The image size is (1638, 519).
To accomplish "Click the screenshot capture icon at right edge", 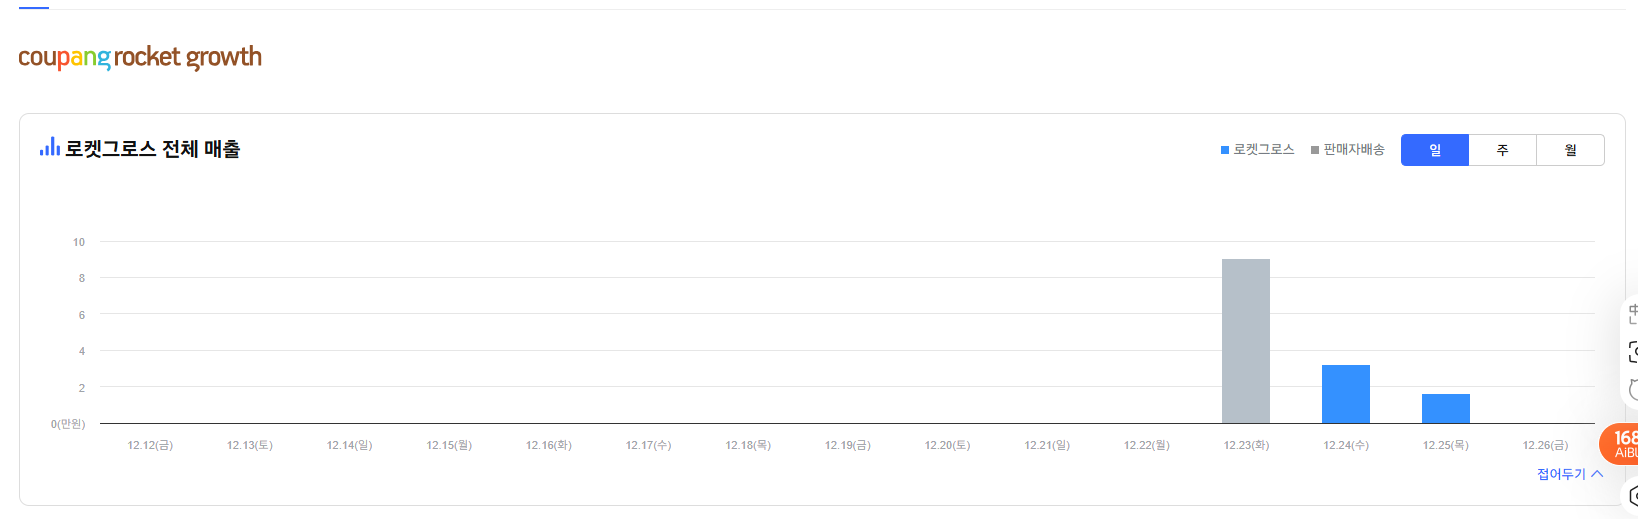I will pos(1632,352).
